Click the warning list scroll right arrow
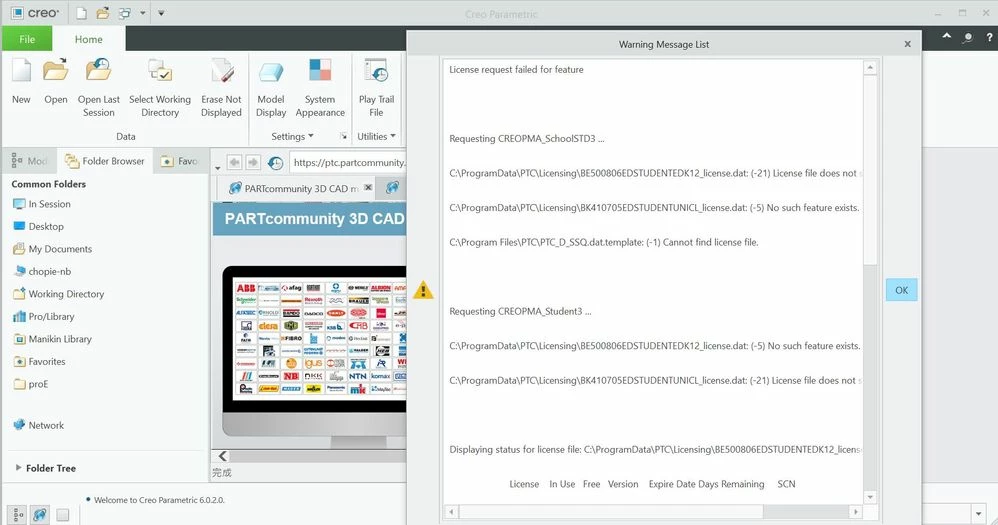The width and height of the screenshot is (998, 525). pyautogui.click(x=855, y=512)
